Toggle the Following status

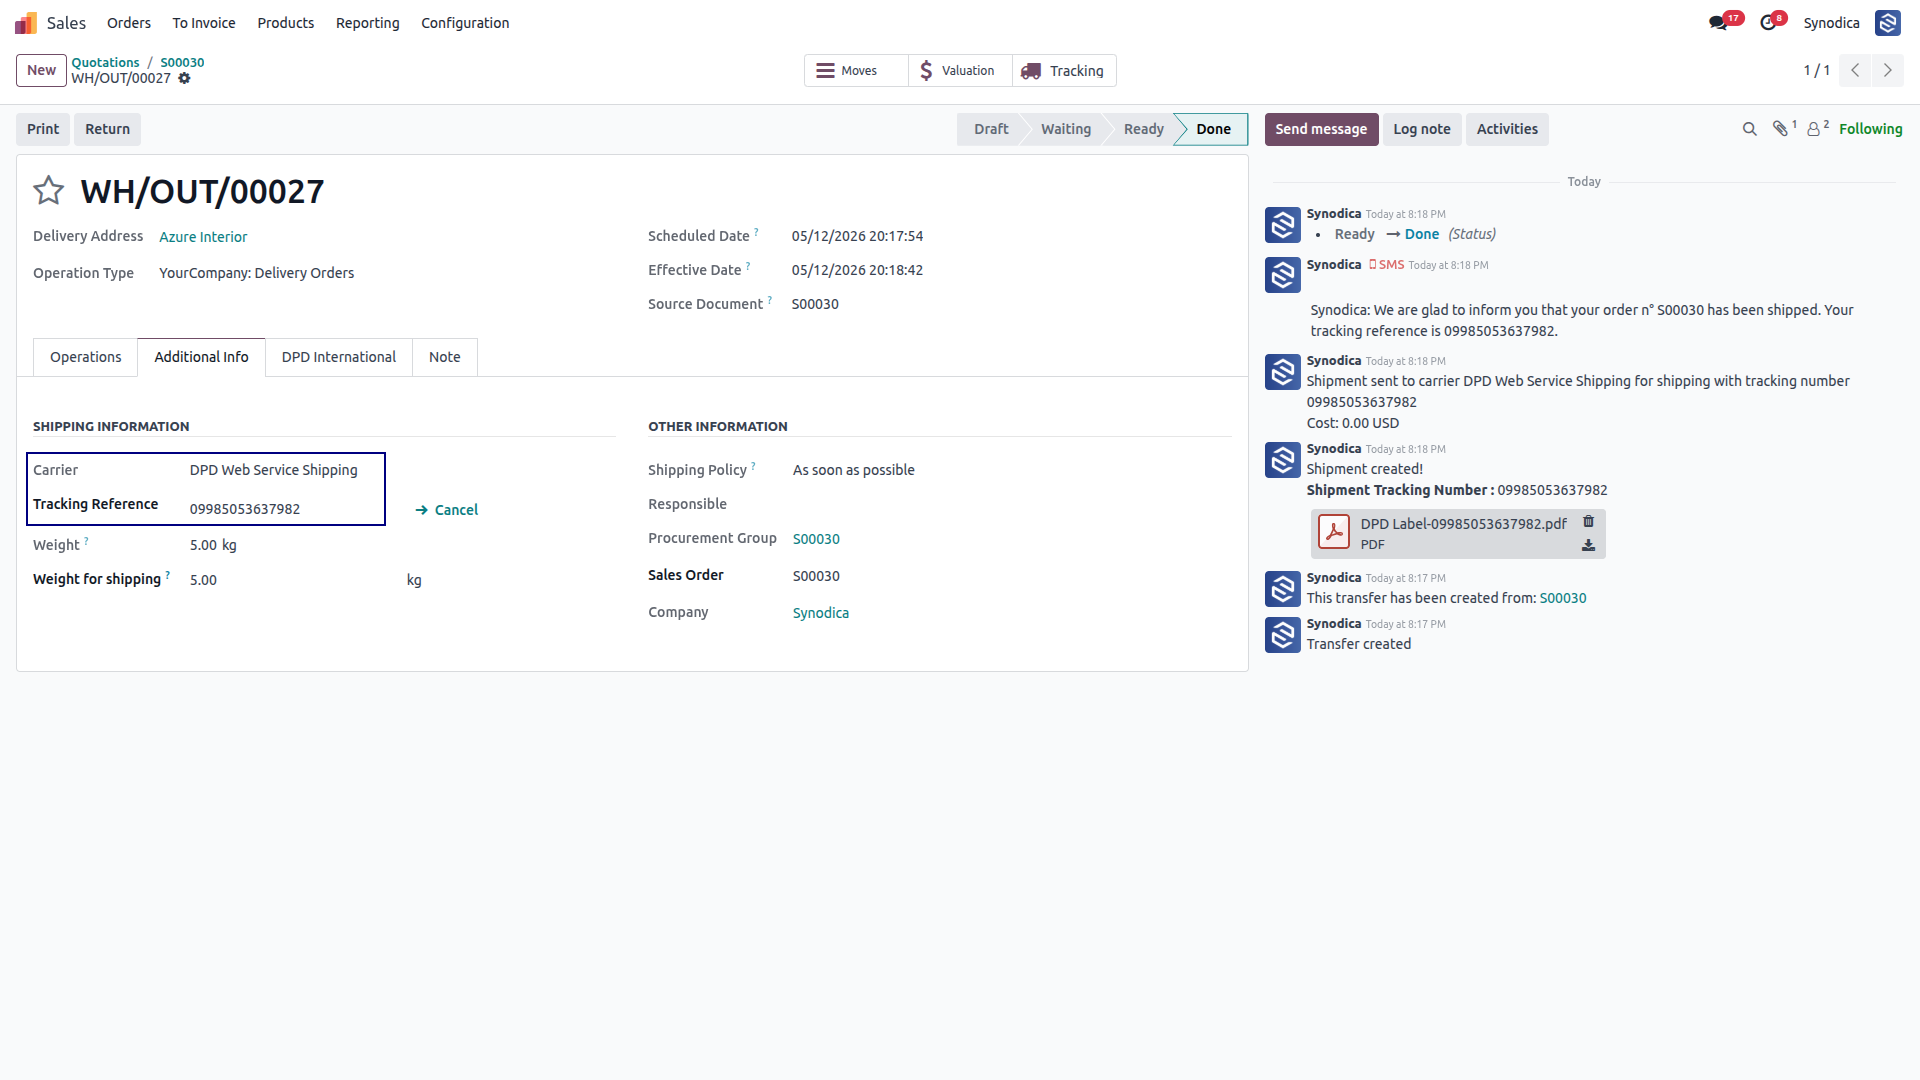(1870, 129)
